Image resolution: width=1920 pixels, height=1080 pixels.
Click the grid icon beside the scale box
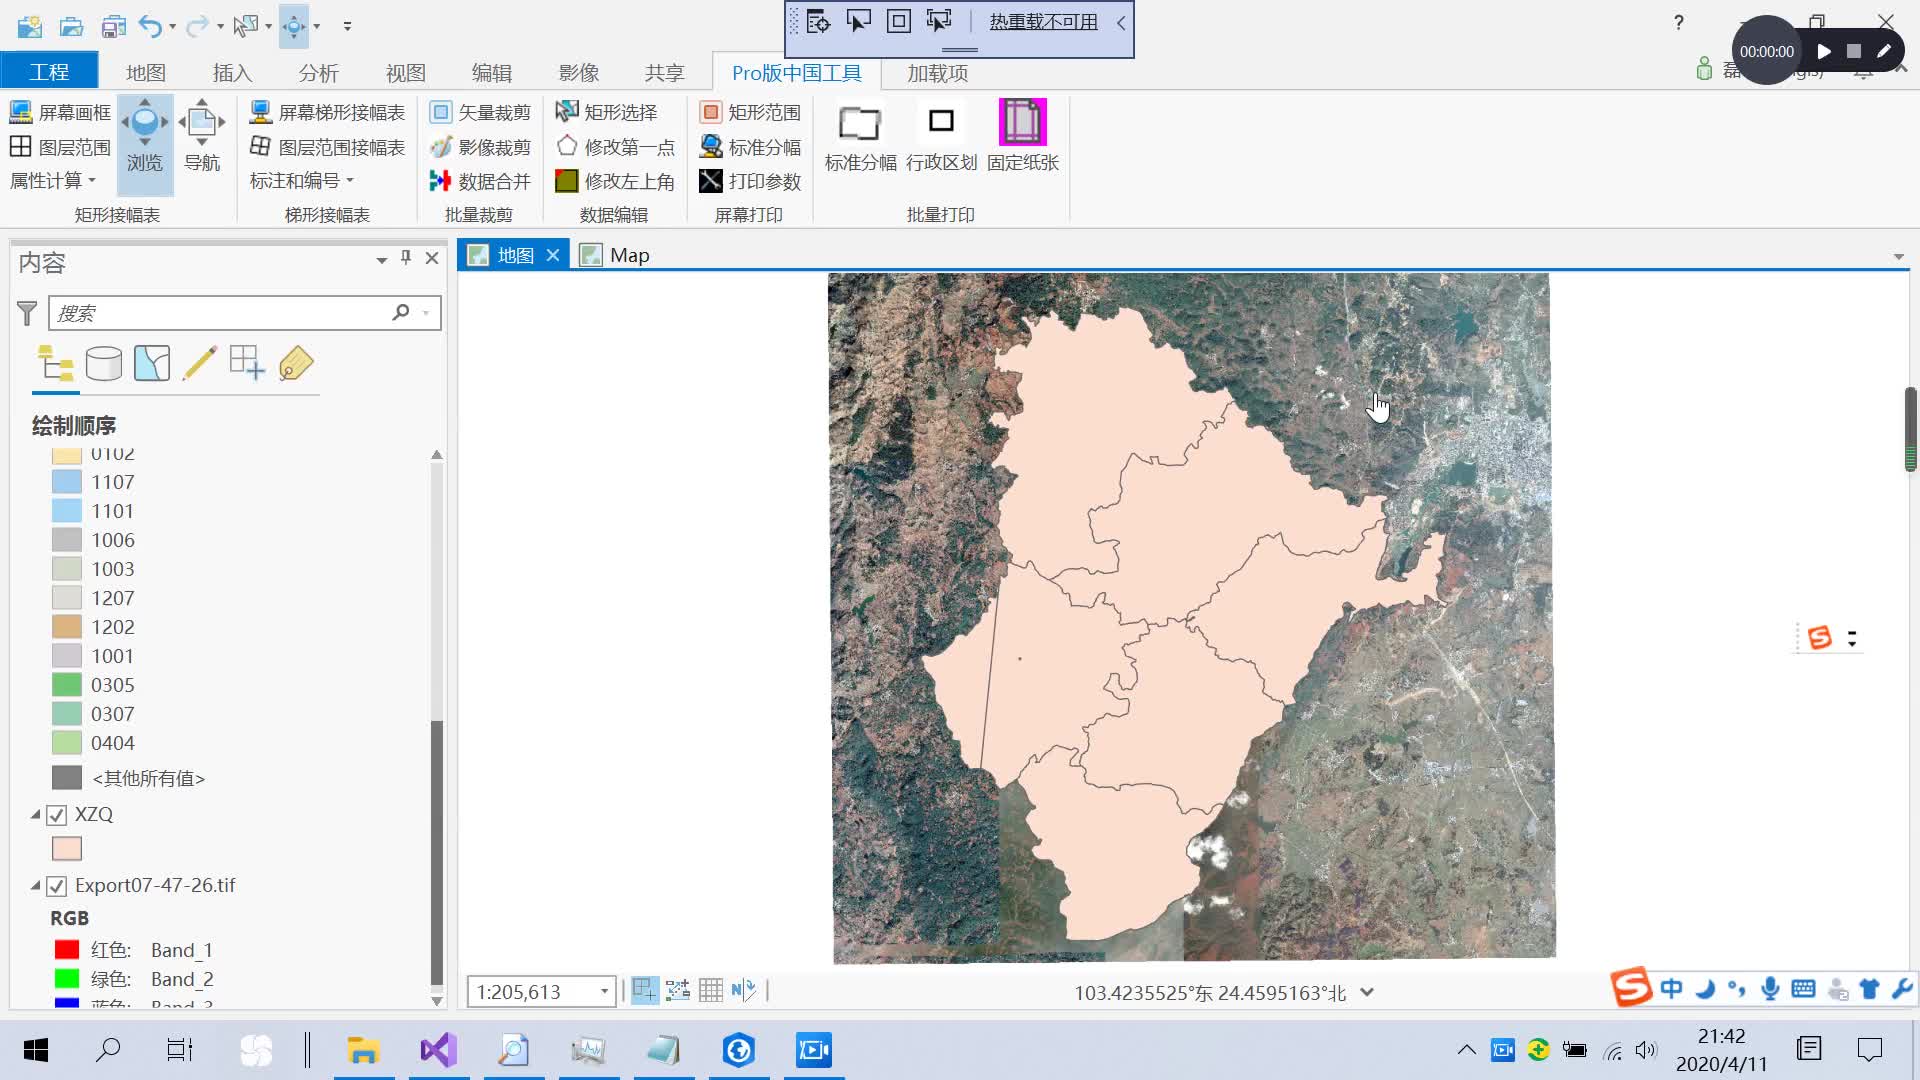point(710,991)
